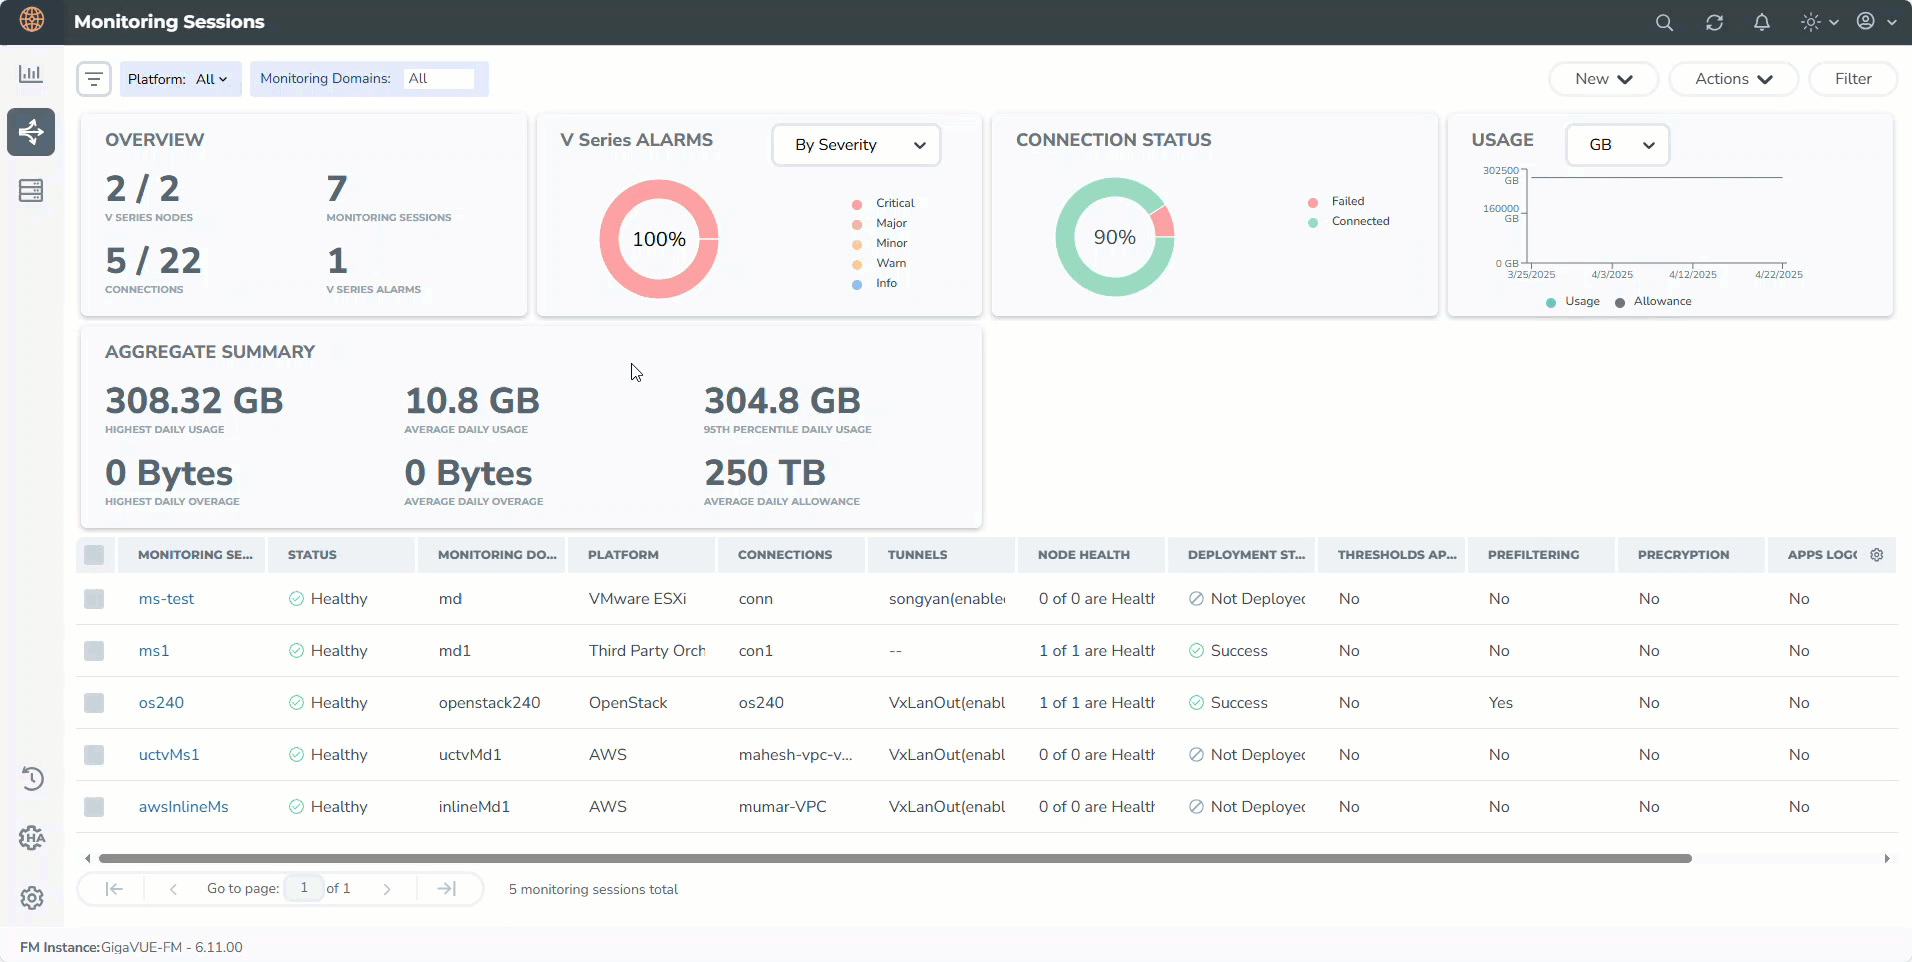Click the Filter button
The height and width of the screenshot is (962, 1912).
(x=1852, y=79)
